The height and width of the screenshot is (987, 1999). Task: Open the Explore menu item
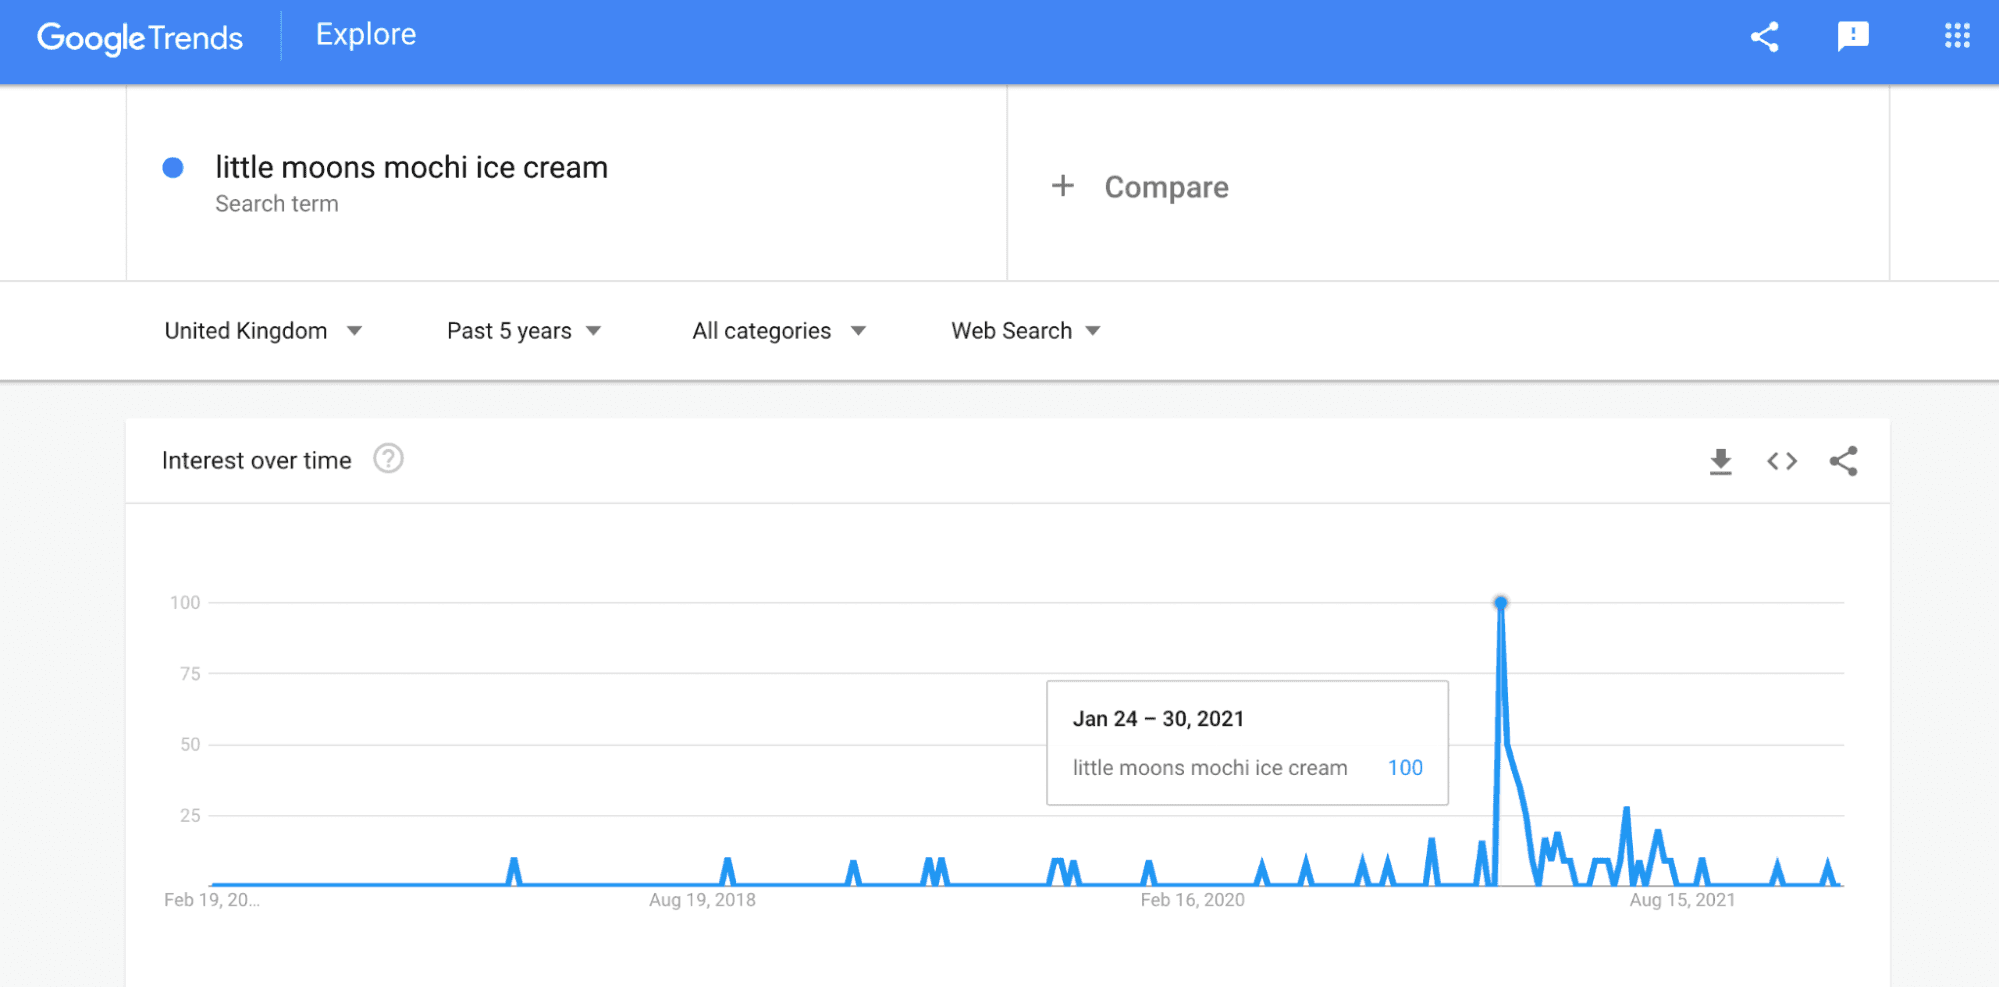coord(365,34)
